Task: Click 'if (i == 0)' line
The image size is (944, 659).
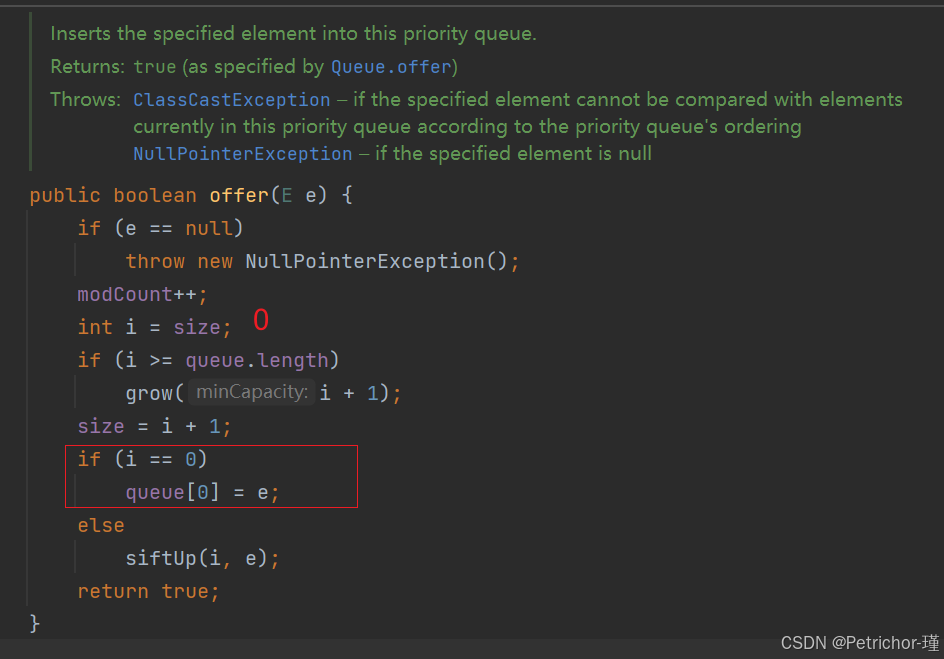Action: point(142,460)
